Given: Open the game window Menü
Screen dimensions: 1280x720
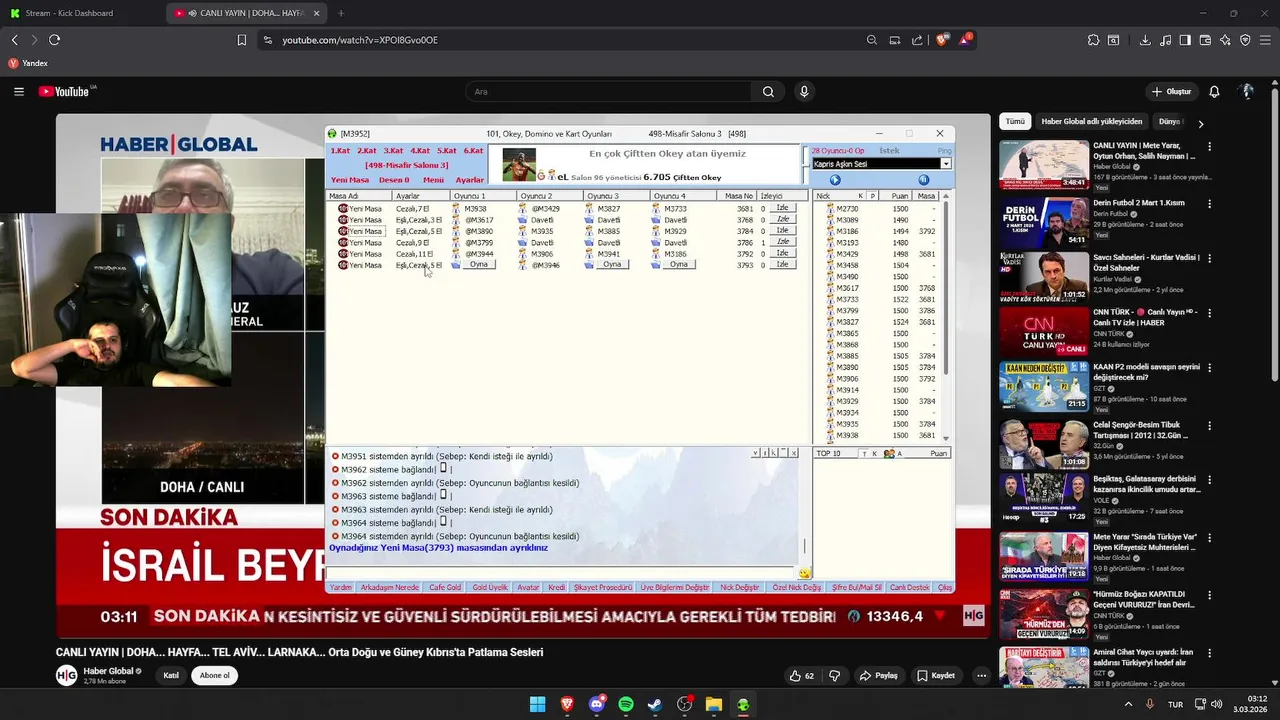Looking at the screenshot, I should 433,180.
